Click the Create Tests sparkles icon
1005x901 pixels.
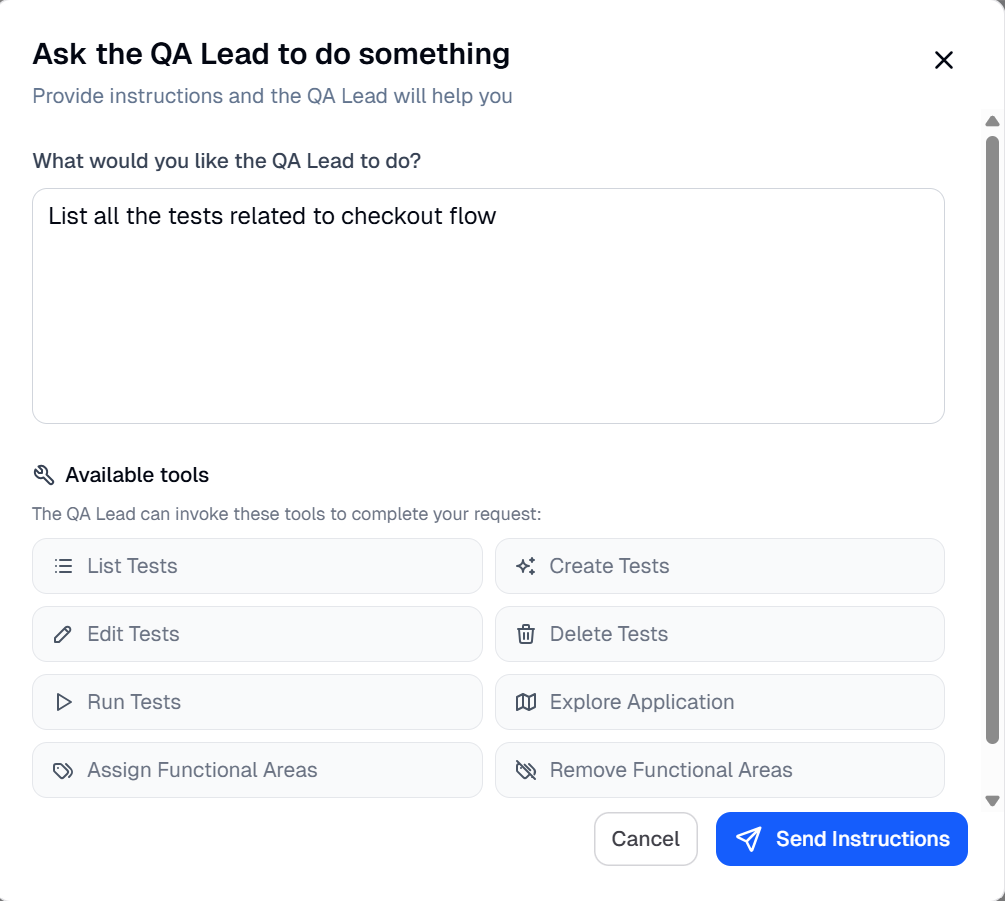tap(525, 566)
